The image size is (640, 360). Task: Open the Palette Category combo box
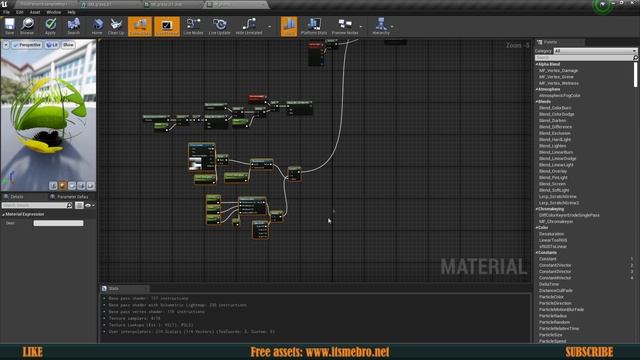pos(595,51)
